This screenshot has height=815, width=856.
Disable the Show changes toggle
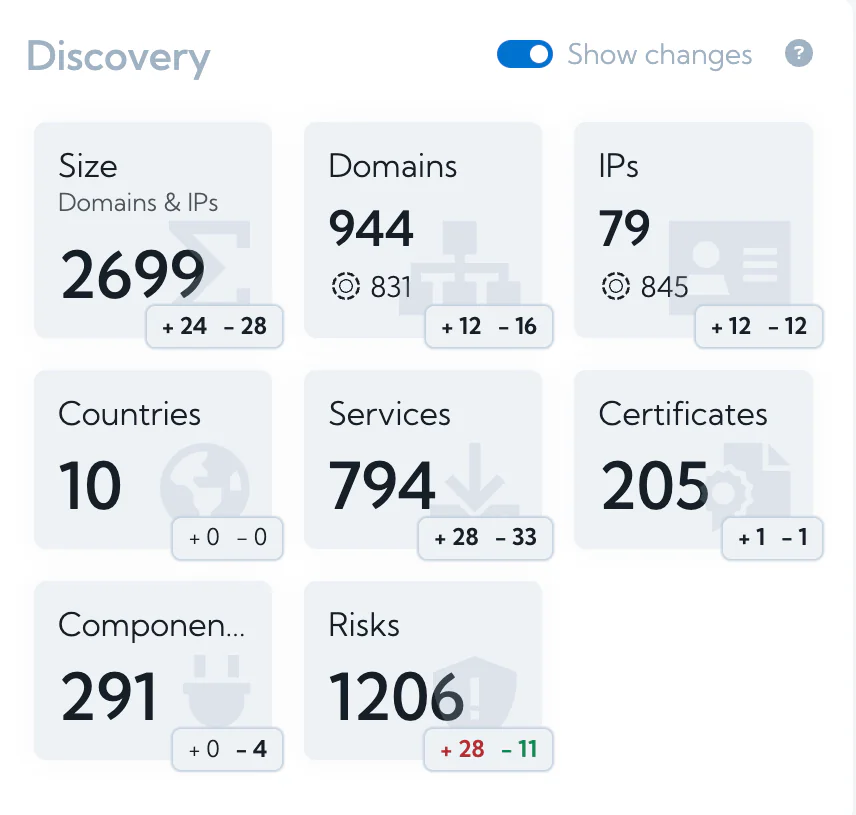525,54
